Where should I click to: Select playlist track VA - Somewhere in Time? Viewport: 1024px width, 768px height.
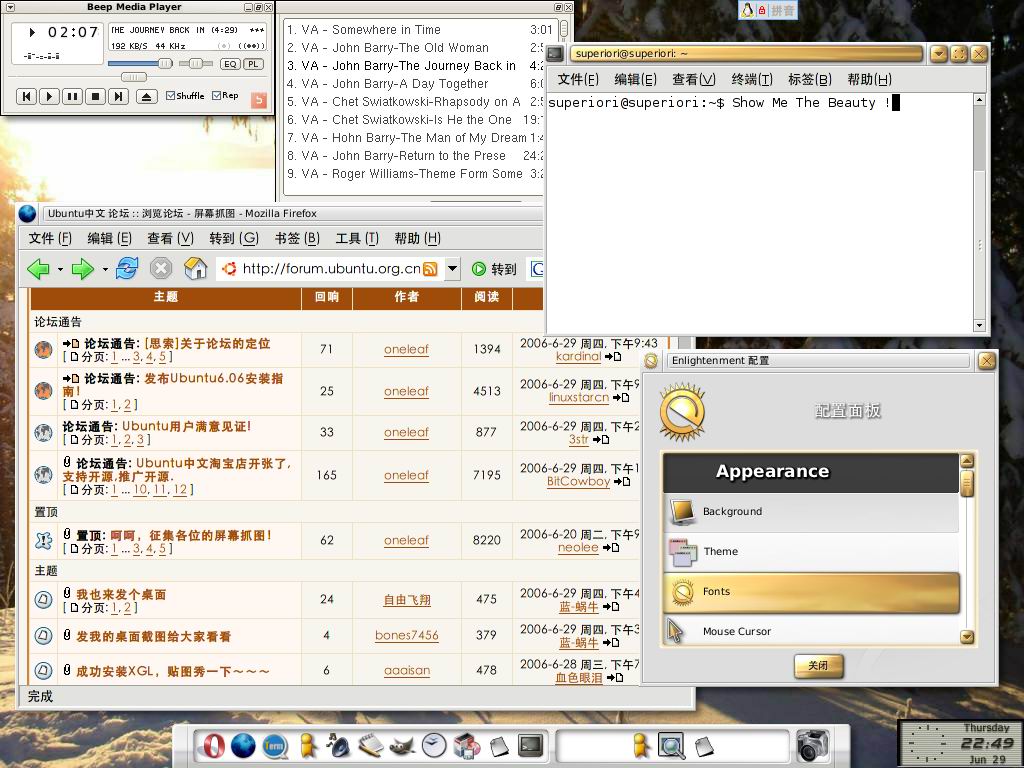click(421, 30)
